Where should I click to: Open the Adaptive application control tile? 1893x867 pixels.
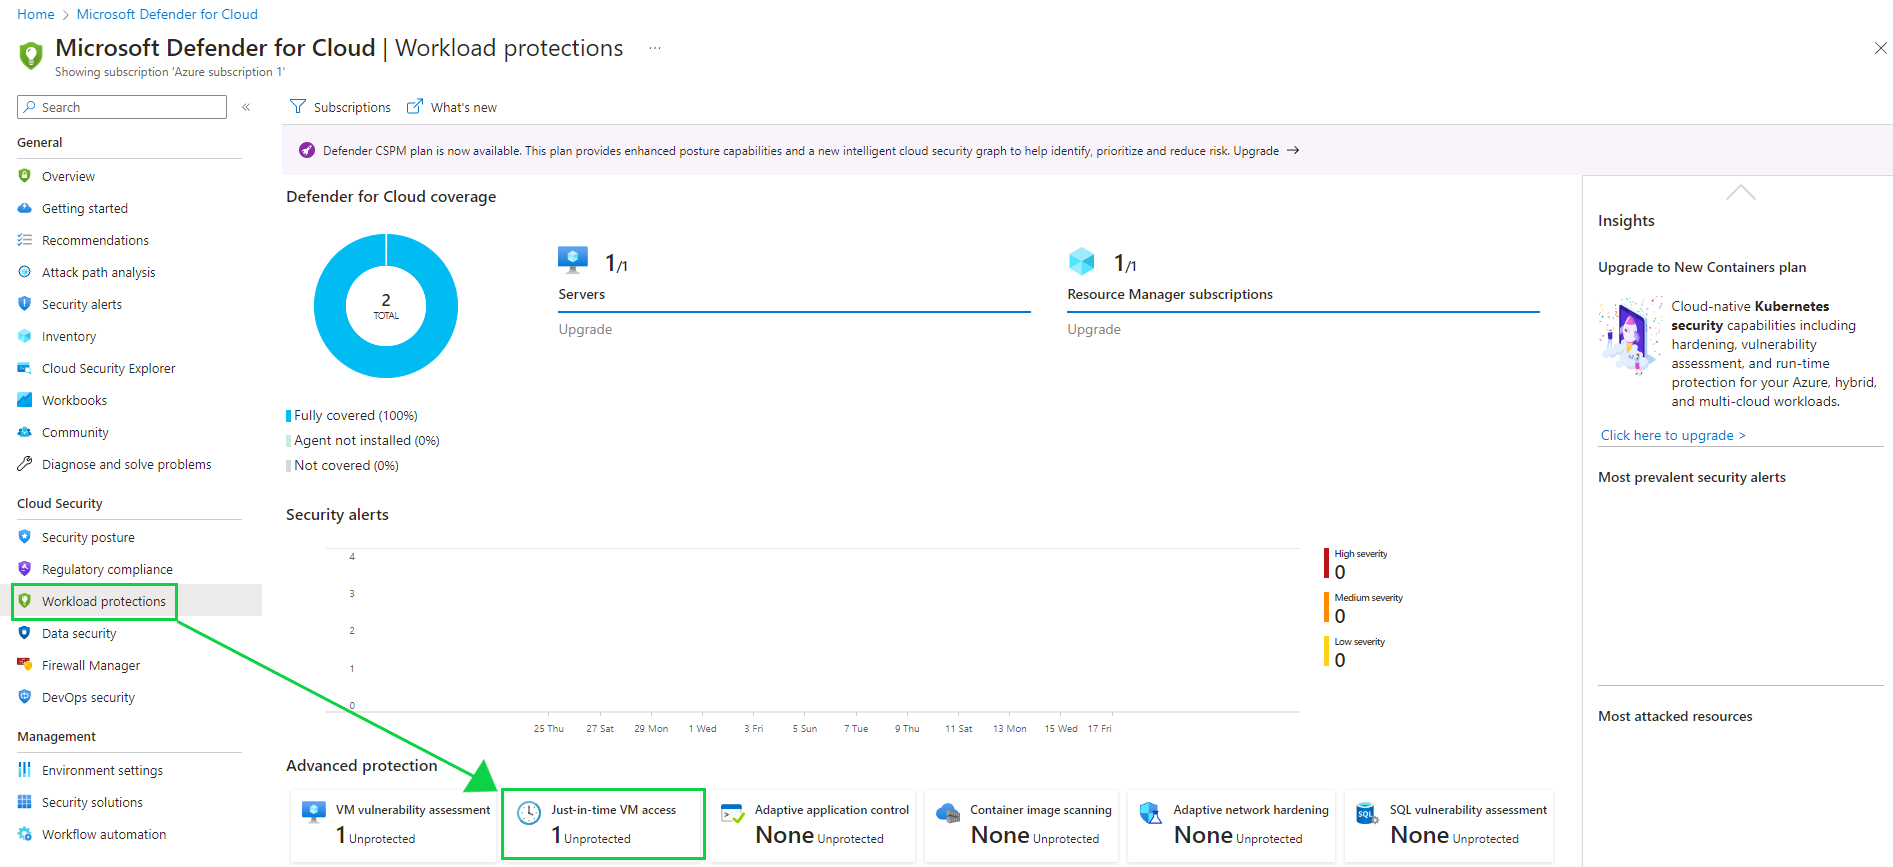coord(812,825)
